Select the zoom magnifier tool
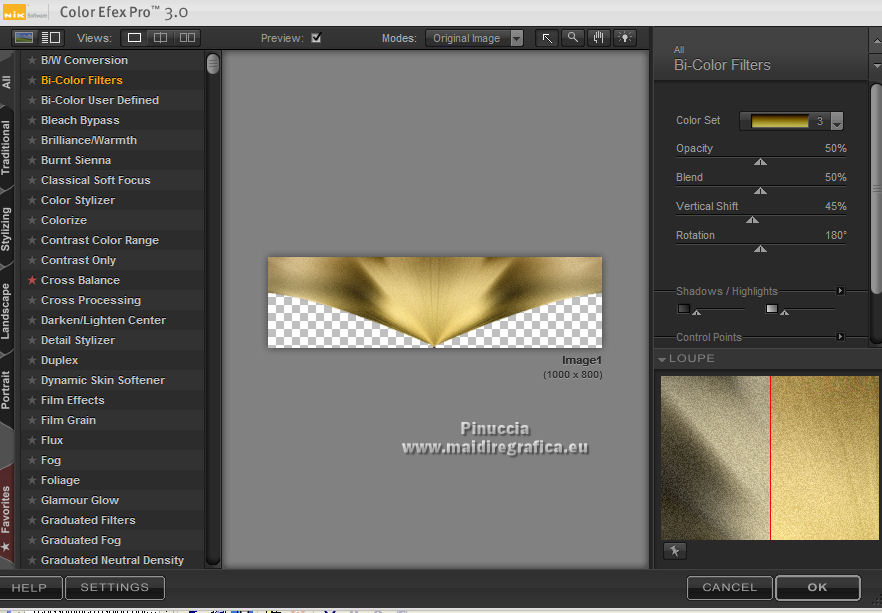This screenshot has height=613, width=882. tap(573, 38)
